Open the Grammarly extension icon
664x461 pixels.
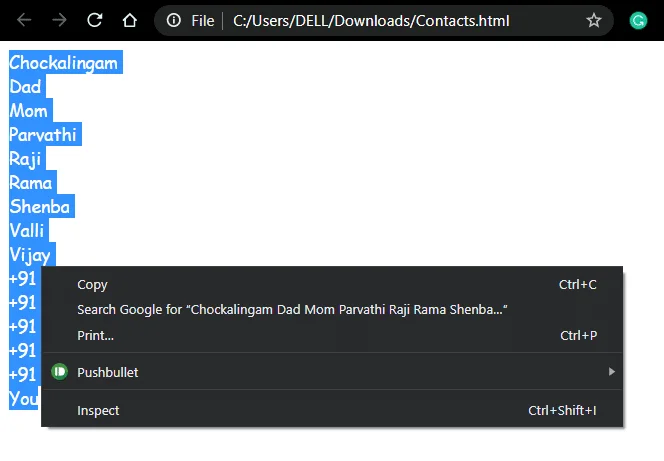[x=638, y=20]
